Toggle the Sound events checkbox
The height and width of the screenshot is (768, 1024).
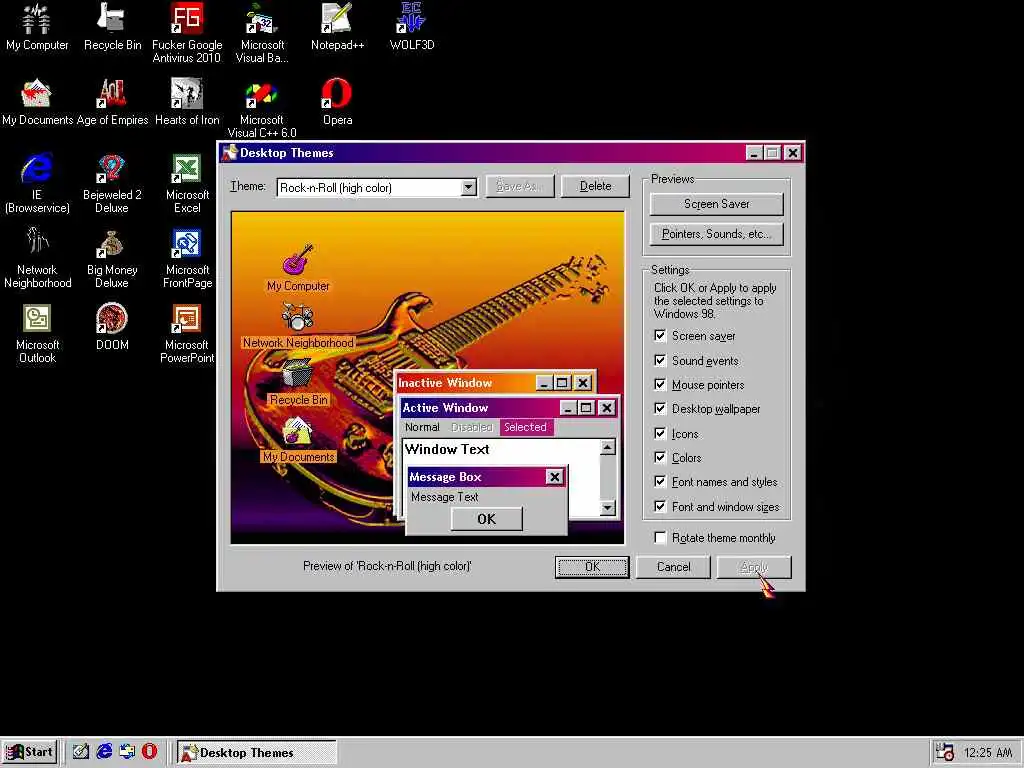tap(660, 360)
